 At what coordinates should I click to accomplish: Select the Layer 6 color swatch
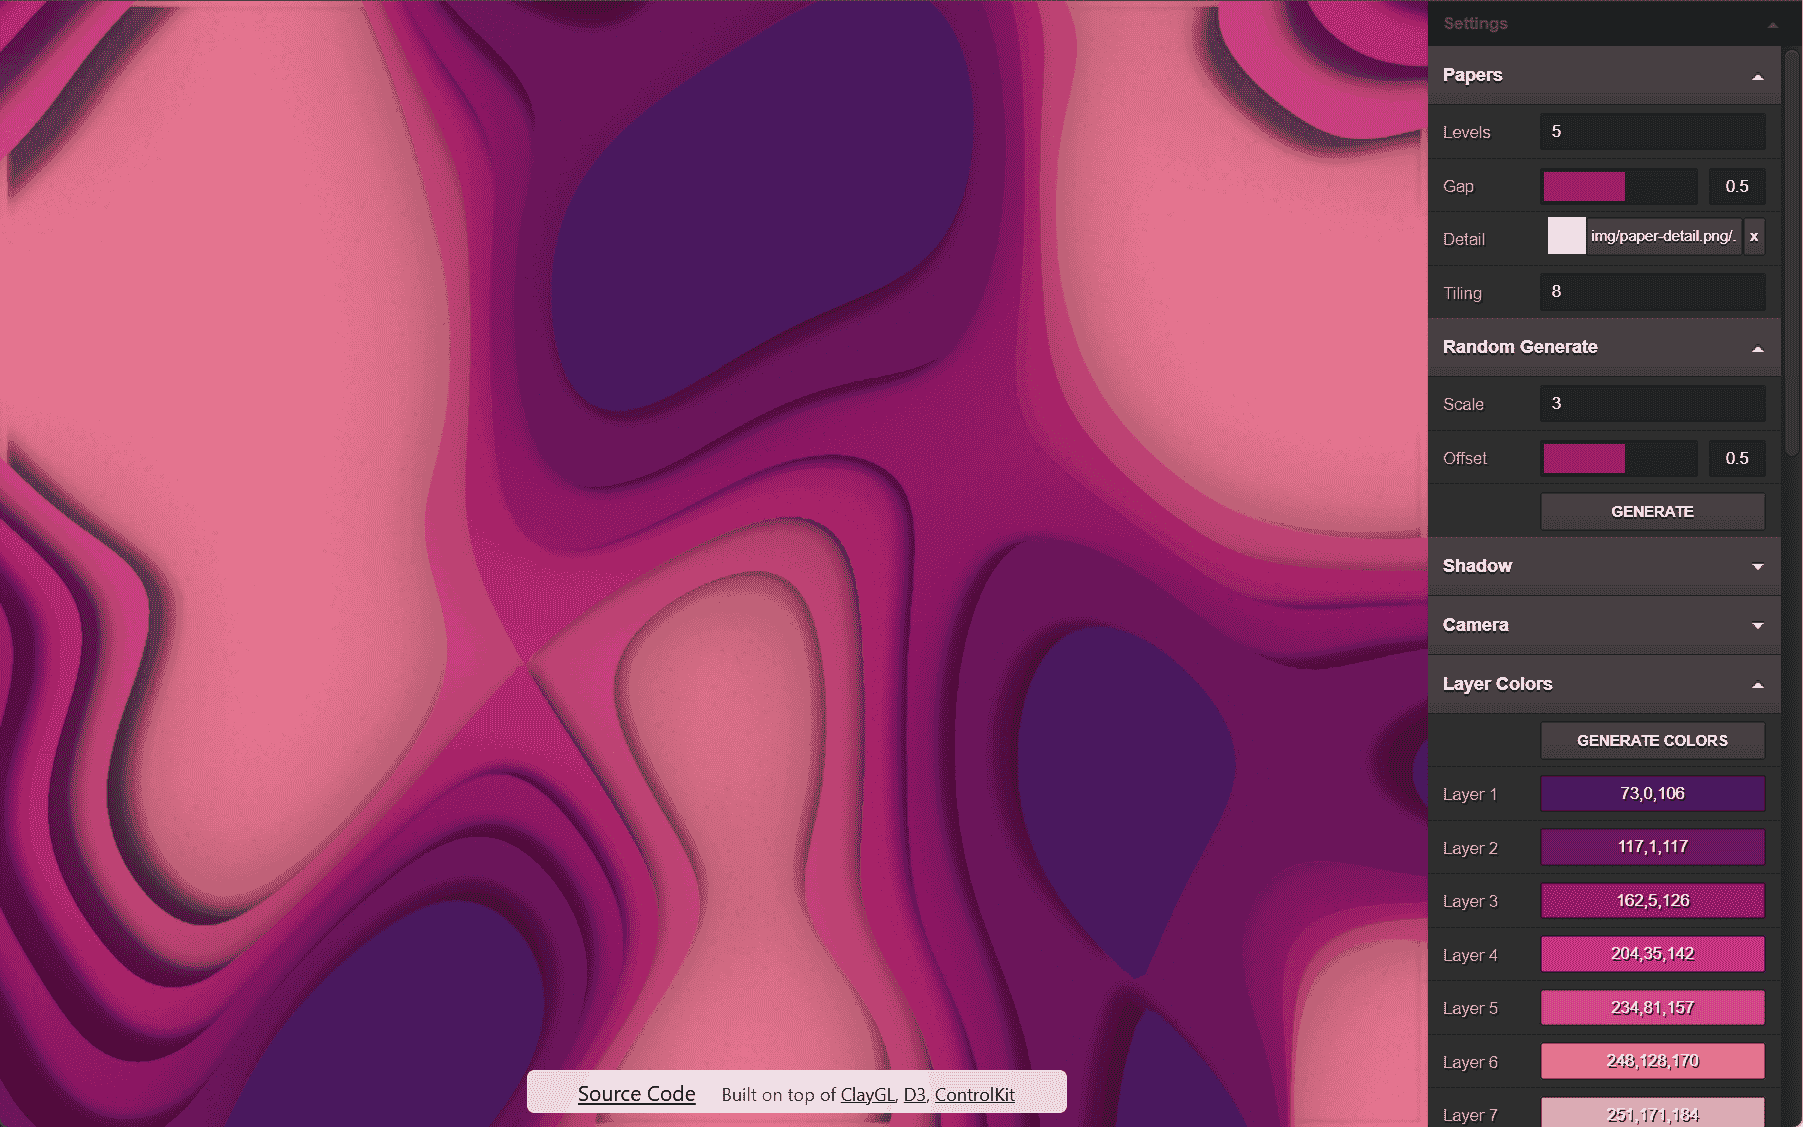[1652, 1061]
